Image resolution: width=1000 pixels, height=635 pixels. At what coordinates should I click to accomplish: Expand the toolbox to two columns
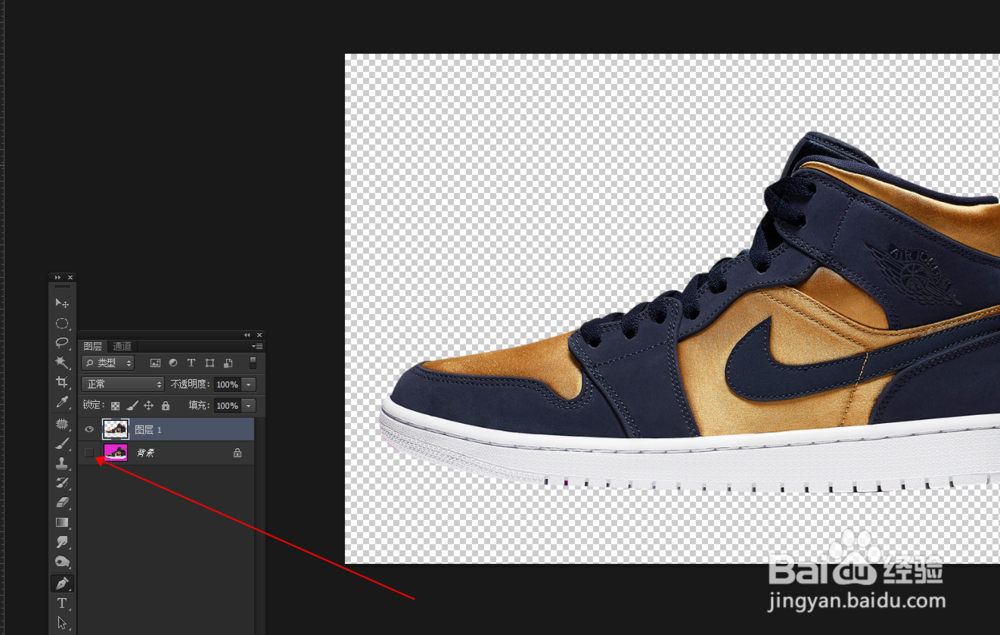point(57,277)
